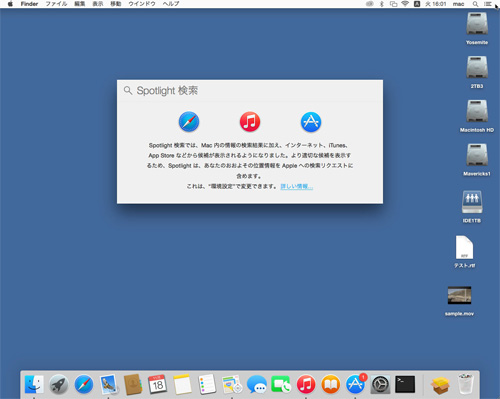
Task: Select the テスト.rtf file on desktop
Action: click(x=464, y=248)
